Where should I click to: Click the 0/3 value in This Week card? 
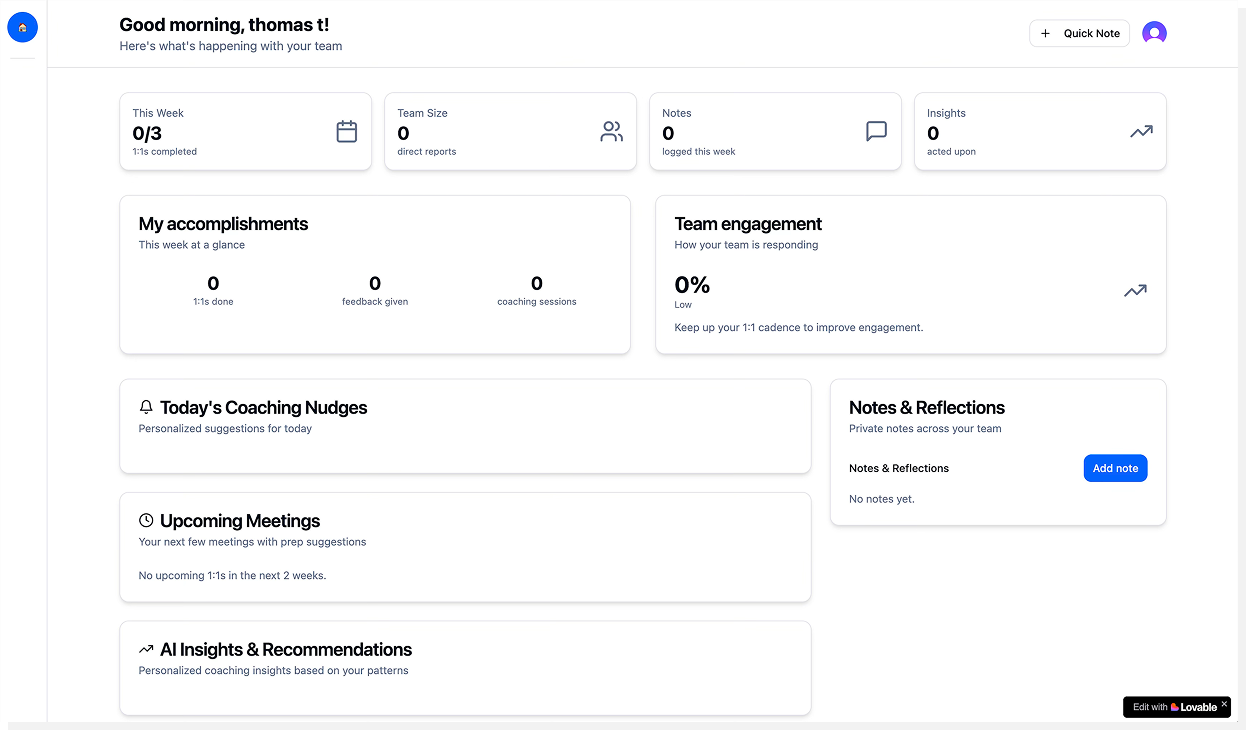pos(147,133)
